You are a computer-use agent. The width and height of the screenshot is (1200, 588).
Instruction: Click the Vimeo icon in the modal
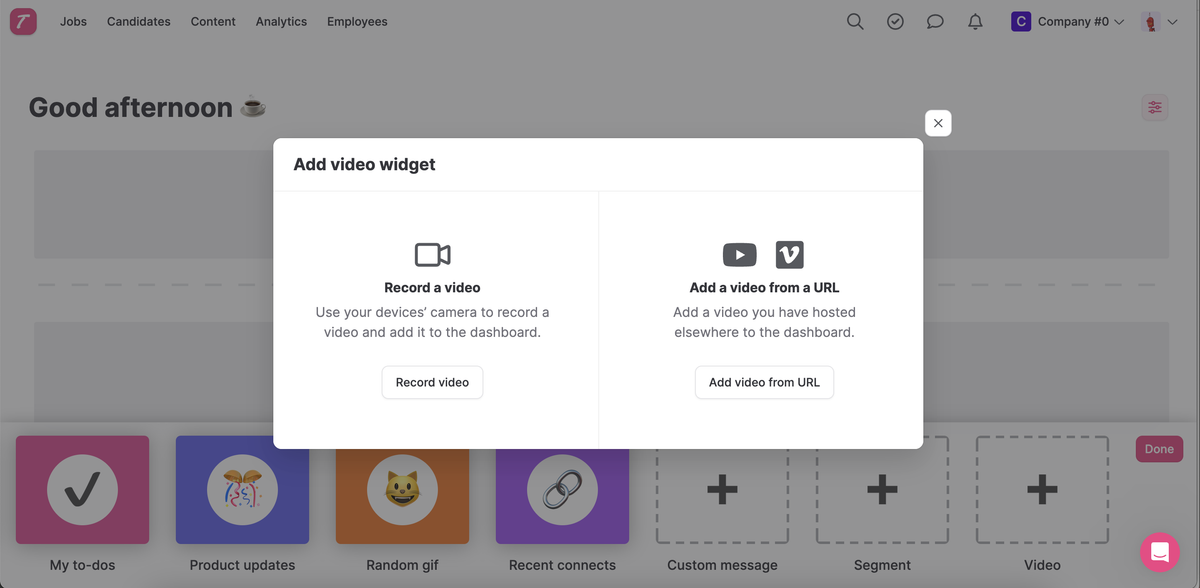click(x=790, y=254)
